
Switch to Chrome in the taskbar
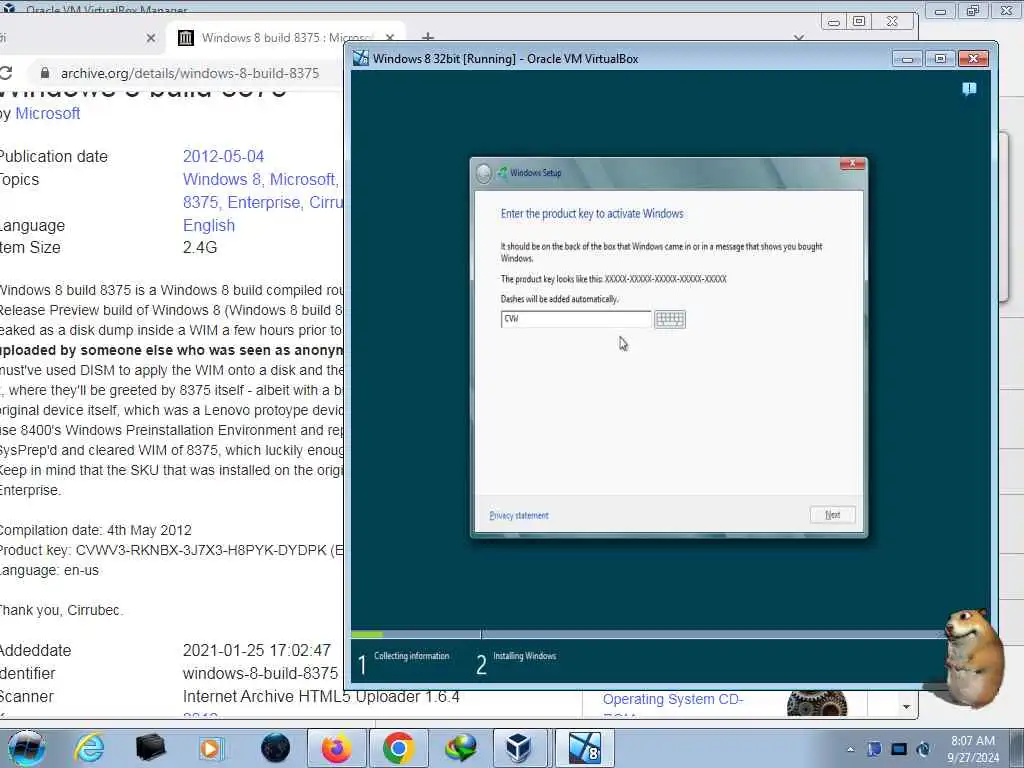pyautogui.click(x=398, y=748)
